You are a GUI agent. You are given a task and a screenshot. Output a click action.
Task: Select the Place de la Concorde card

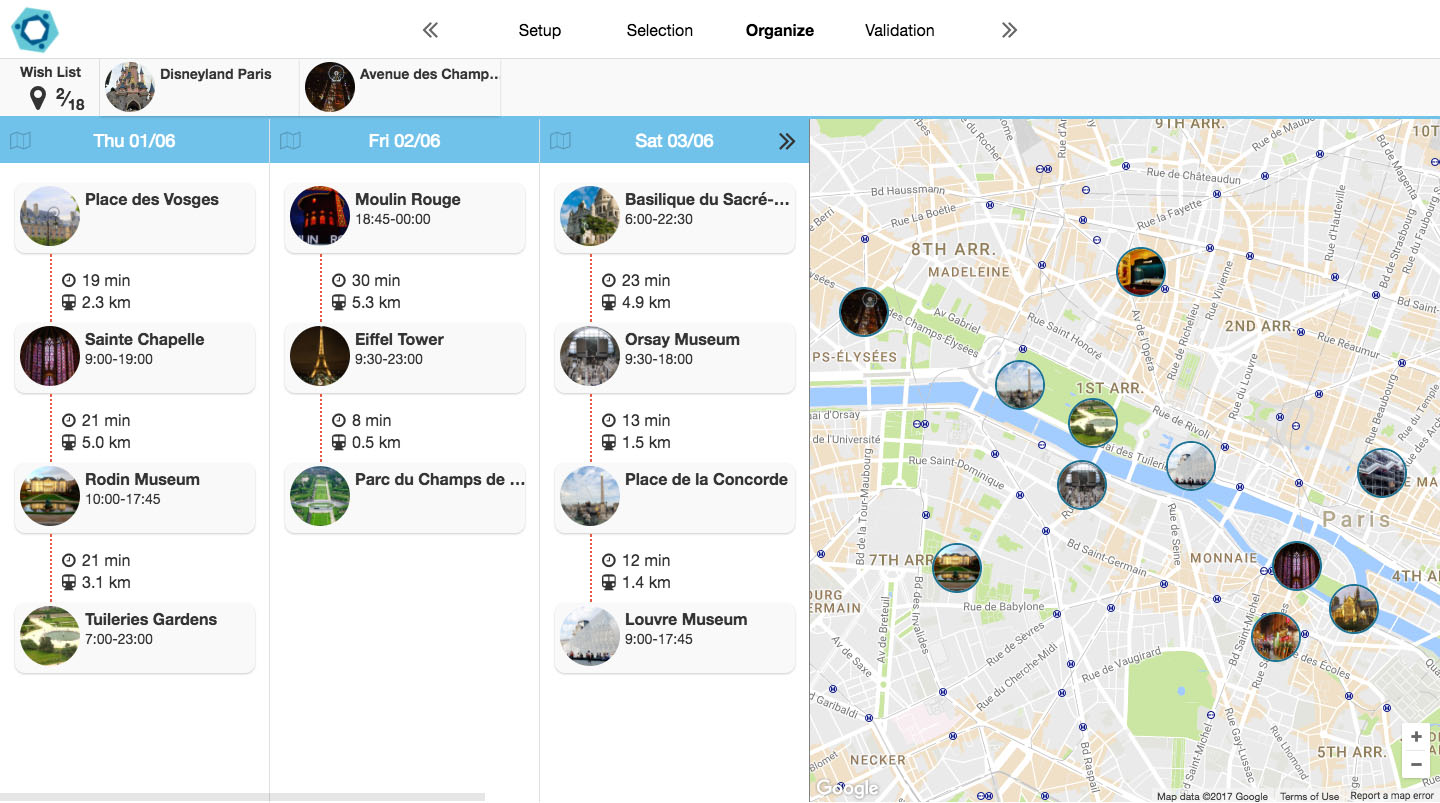(675, 497)
